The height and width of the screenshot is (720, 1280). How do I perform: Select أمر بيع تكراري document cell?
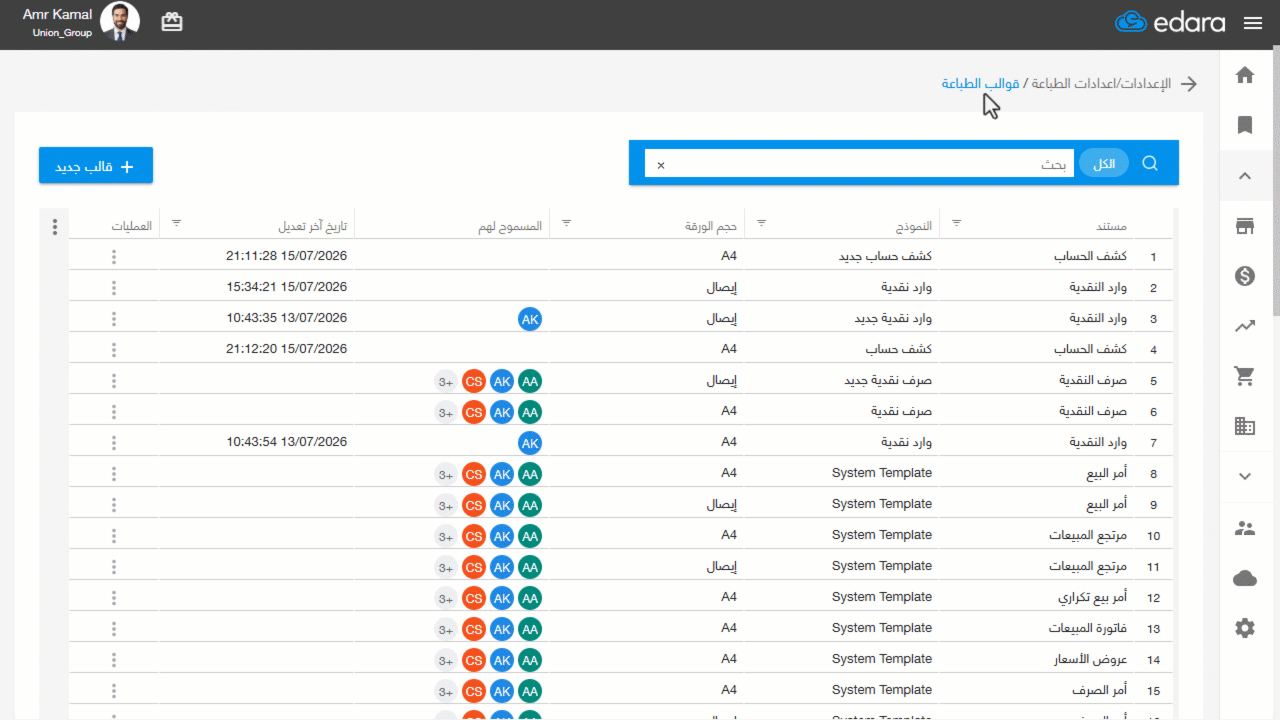[1092, 598]
